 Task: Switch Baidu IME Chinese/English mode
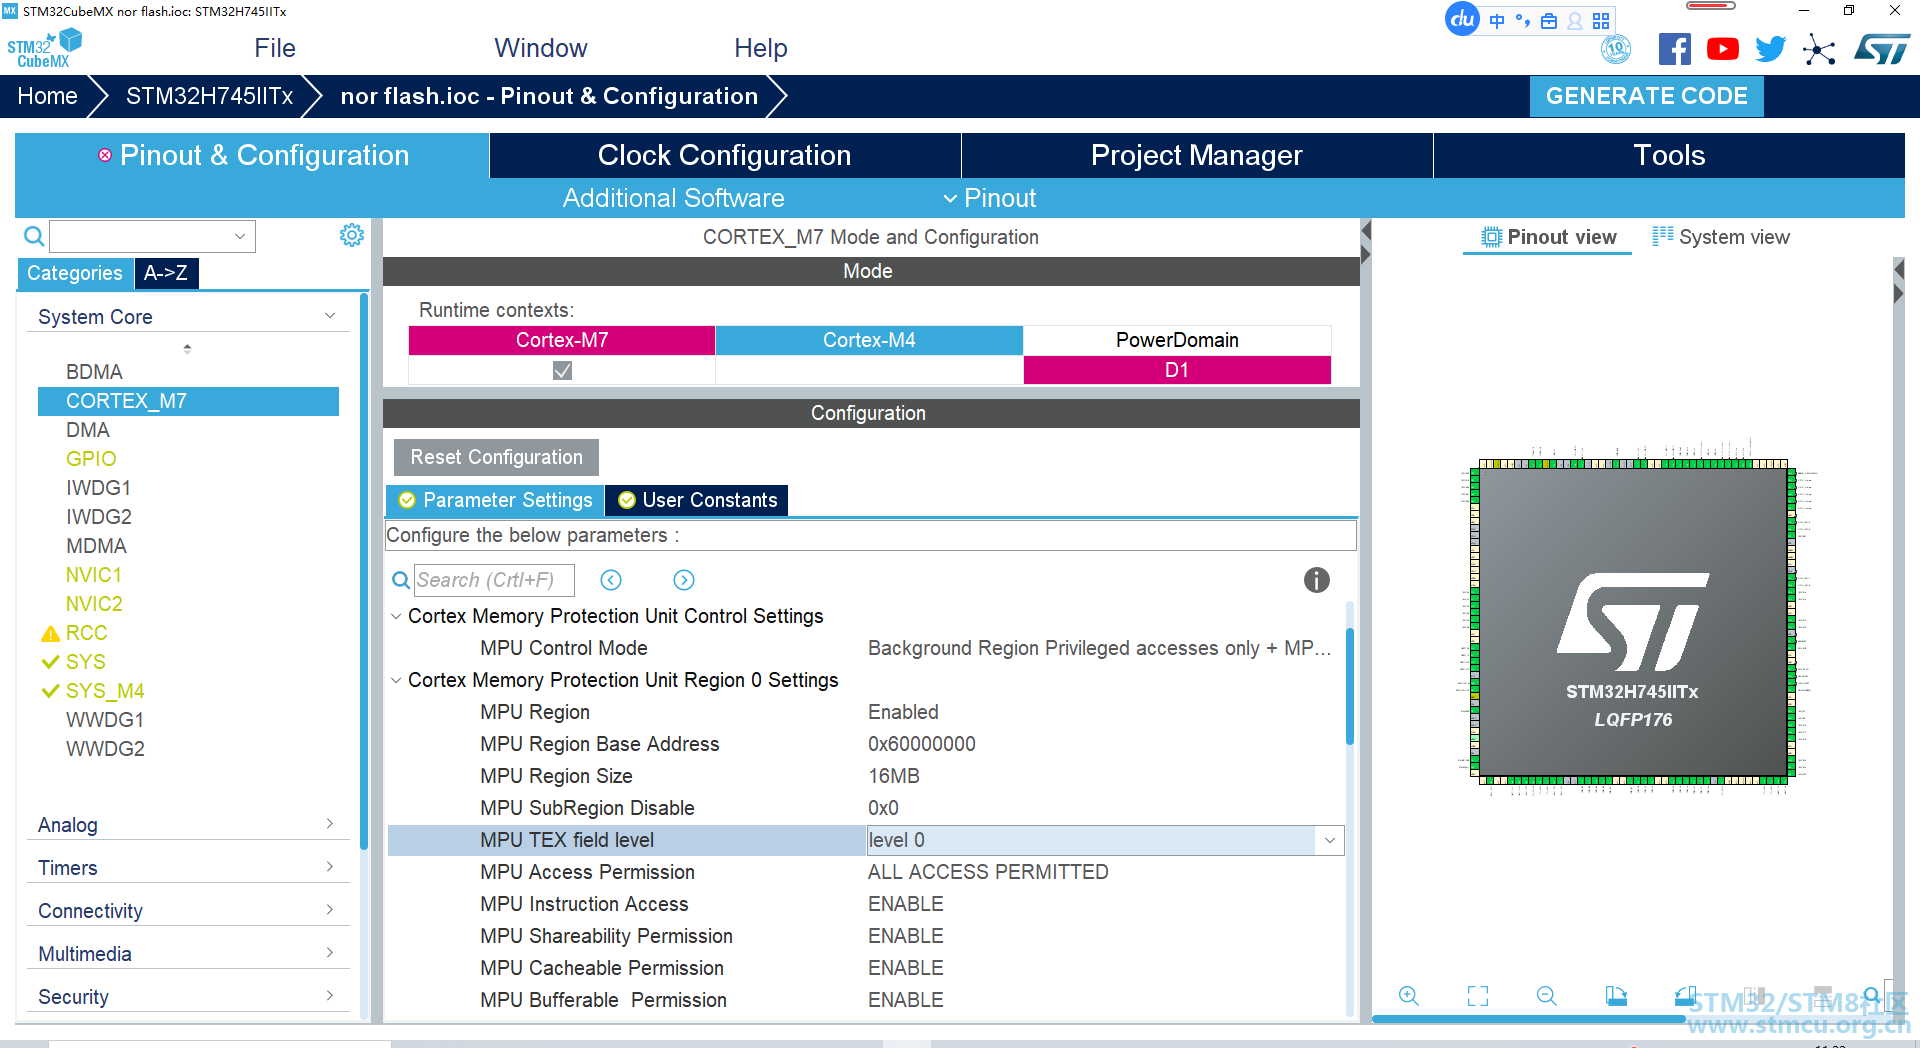pos(1496,21)
